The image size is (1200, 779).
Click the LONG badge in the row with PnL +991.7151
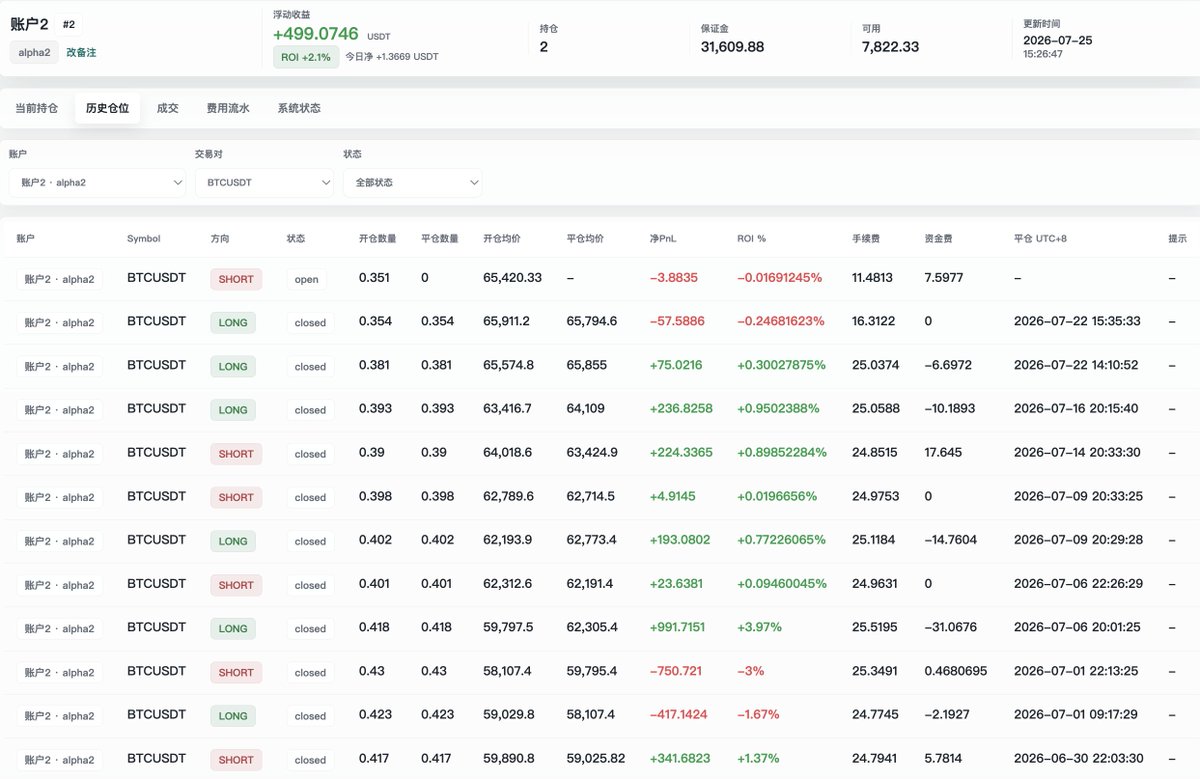[233, 629]
